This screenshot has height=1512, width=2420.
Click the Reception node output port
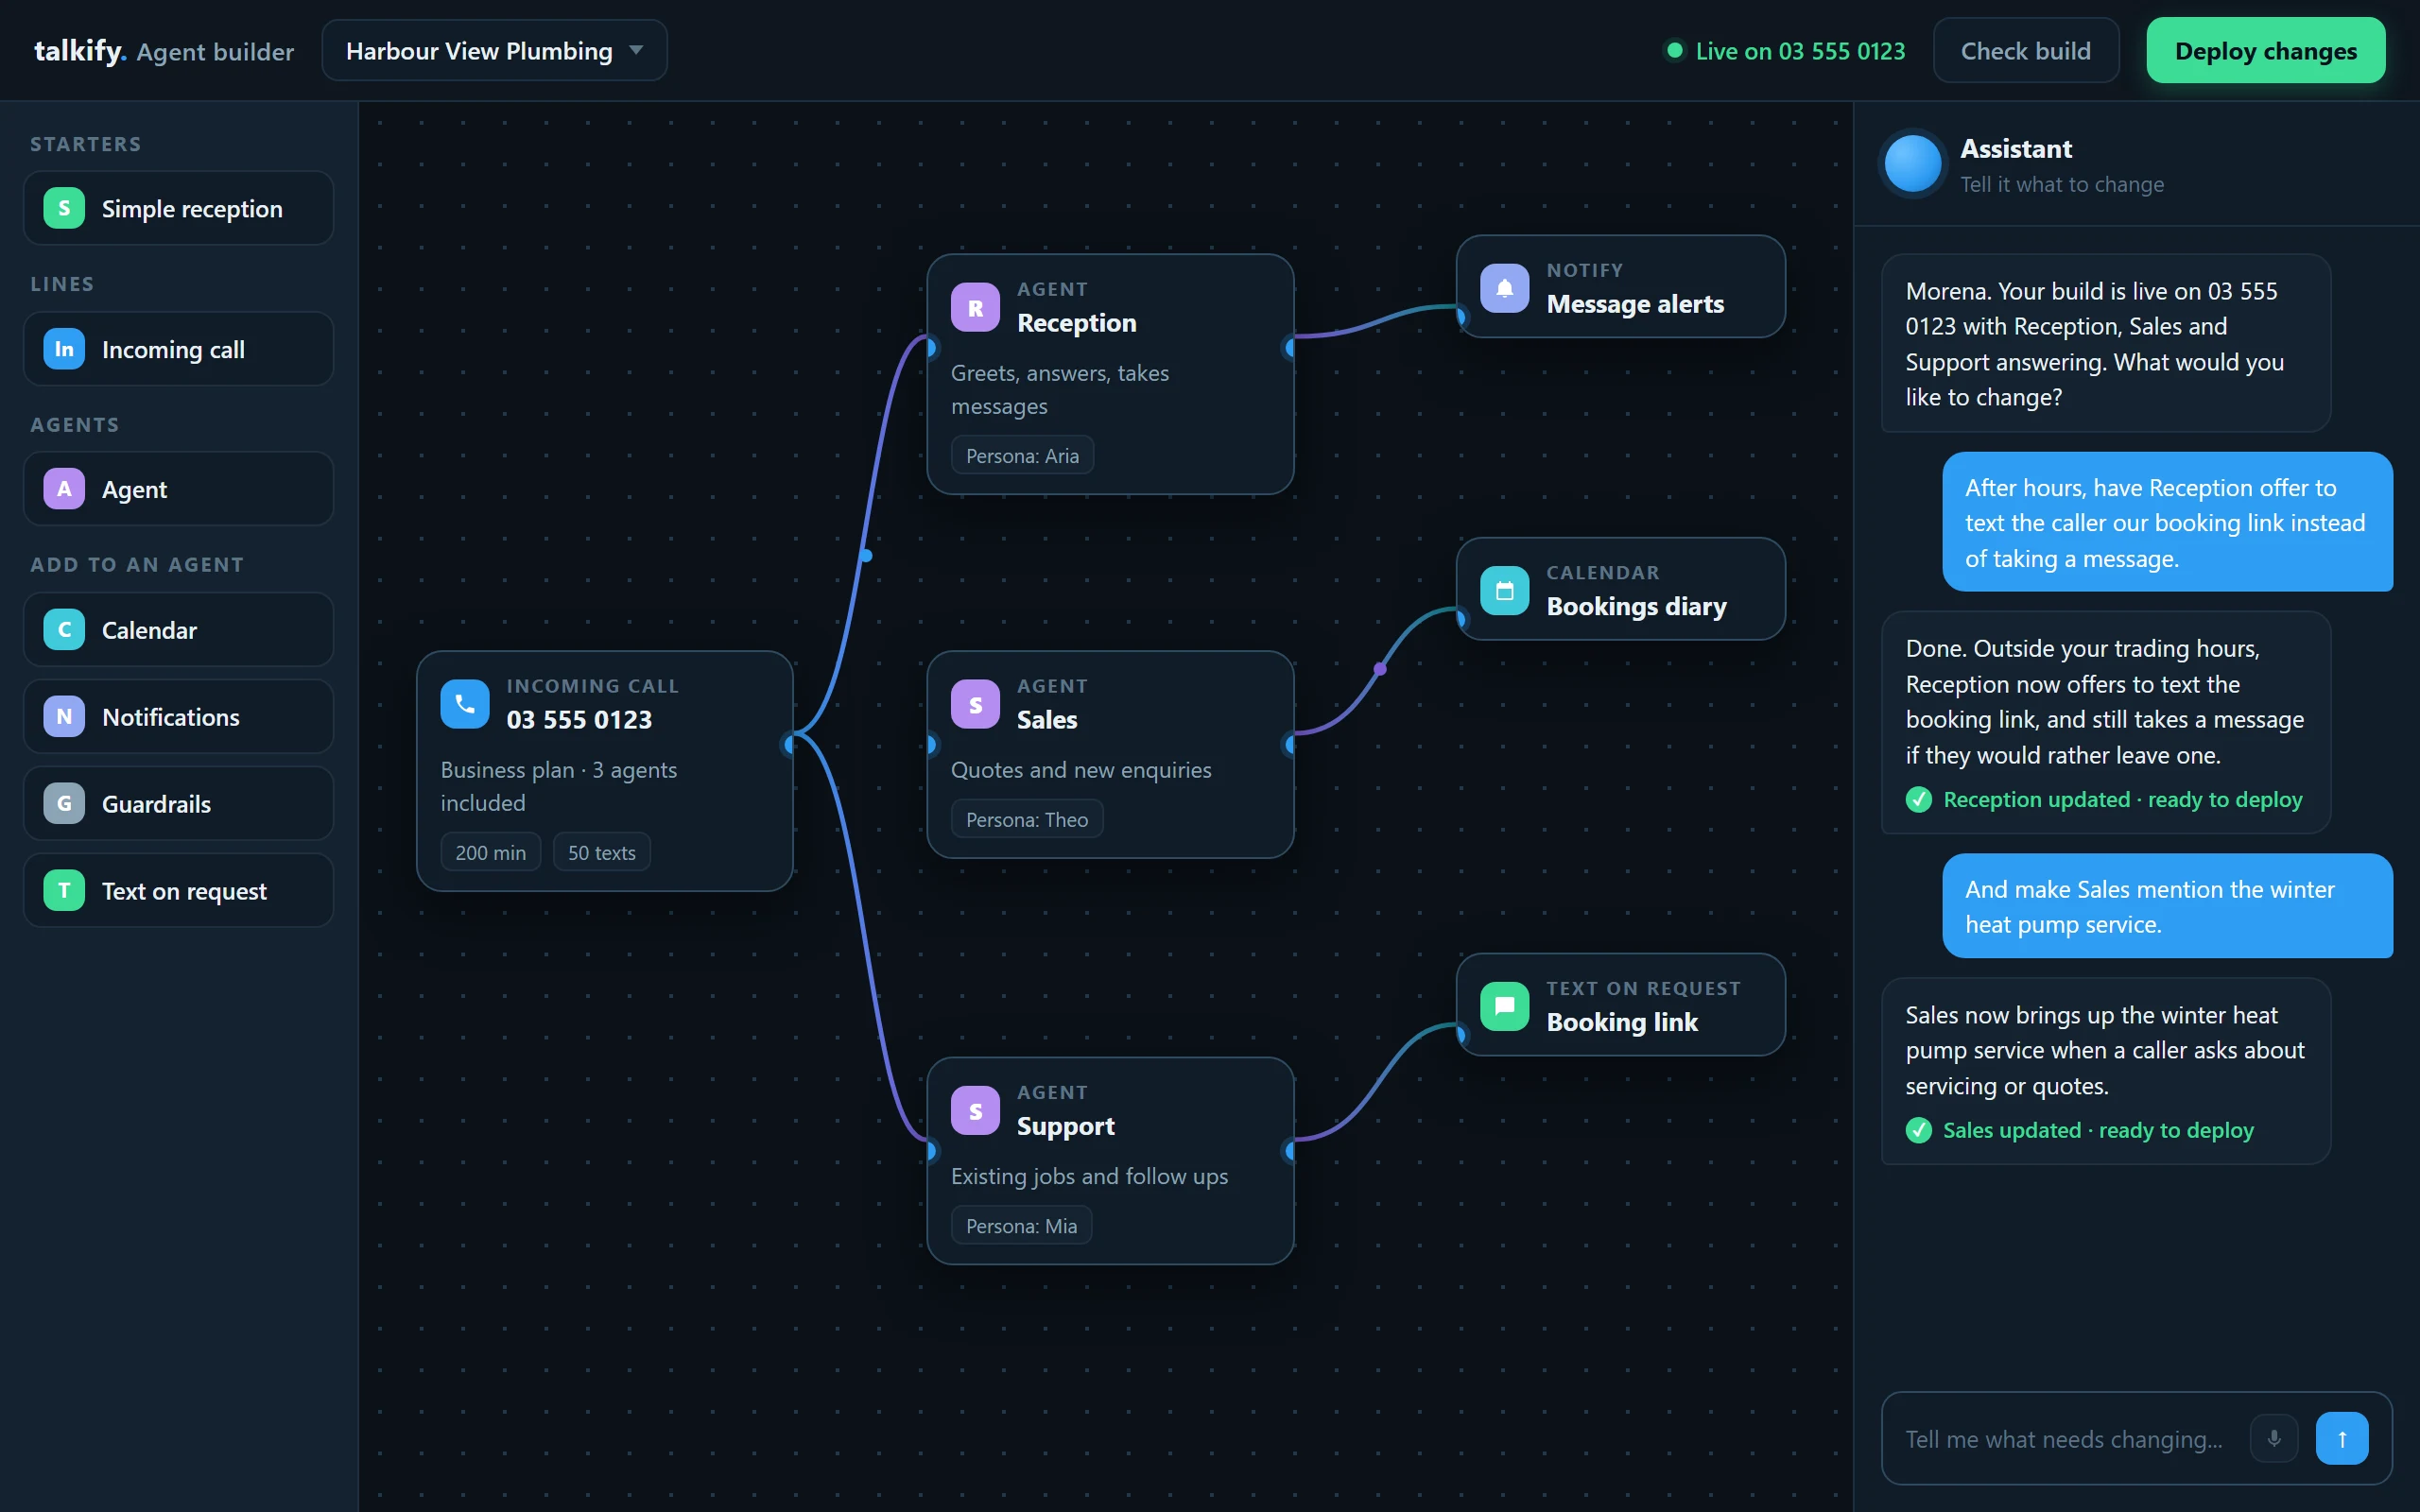coord(1291,348)
